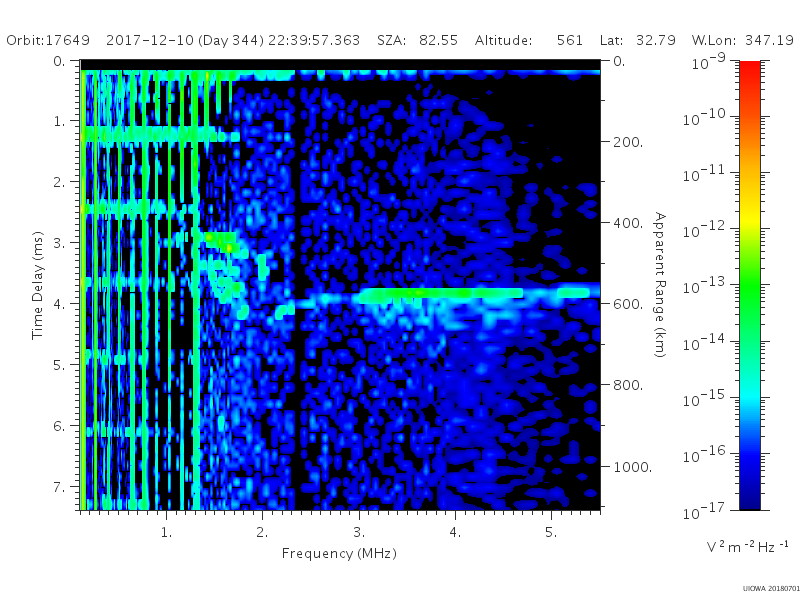The image size is (800, 600).
Task: Click the red top of the colorbar
Action: point(749,69)
